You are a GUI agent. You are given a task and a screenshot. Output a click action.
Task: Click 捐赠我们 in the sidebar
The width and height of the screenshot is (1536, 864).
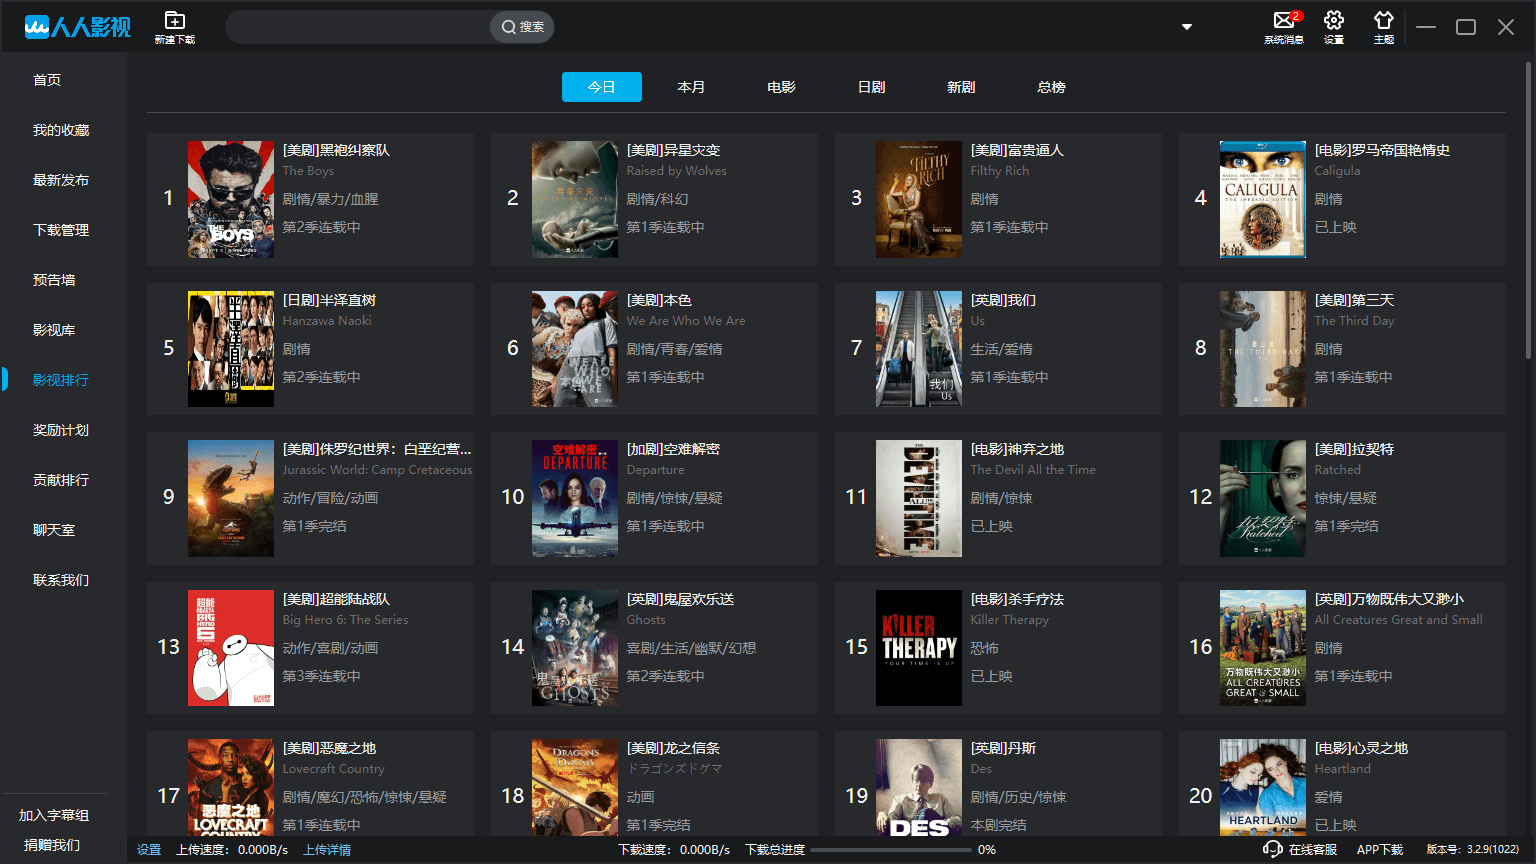[51, 845]
